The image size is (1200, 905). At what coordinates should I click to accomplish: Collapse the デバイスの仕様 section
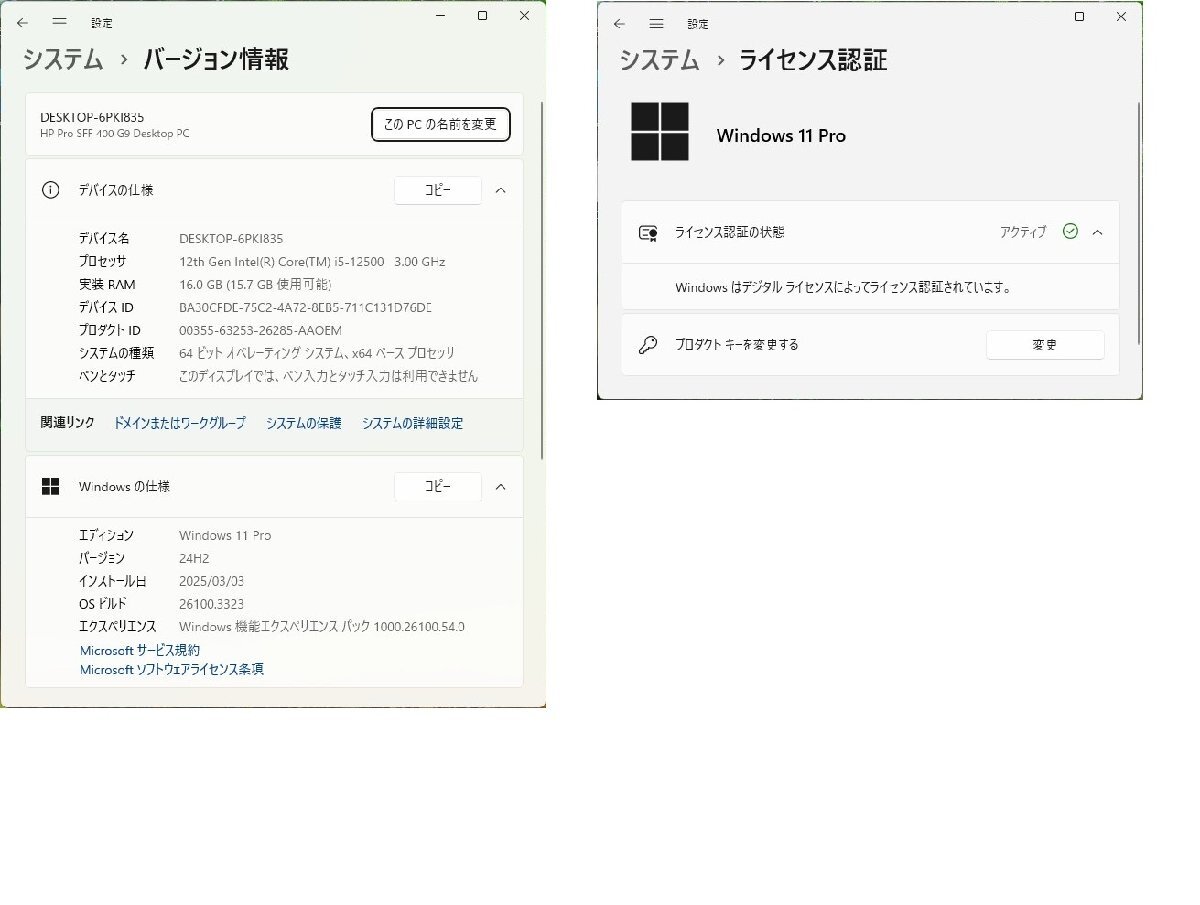coord(501,190)
